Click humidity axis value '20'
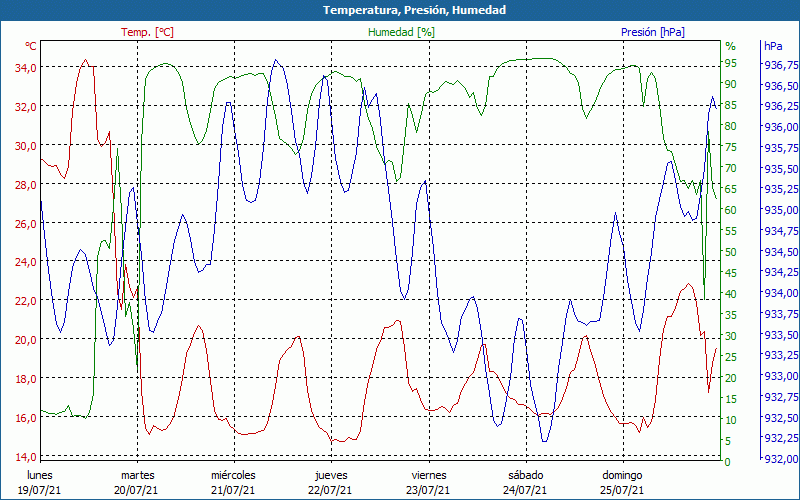The width and height of the screenshot is (800, 500). (x=731, y=378)
